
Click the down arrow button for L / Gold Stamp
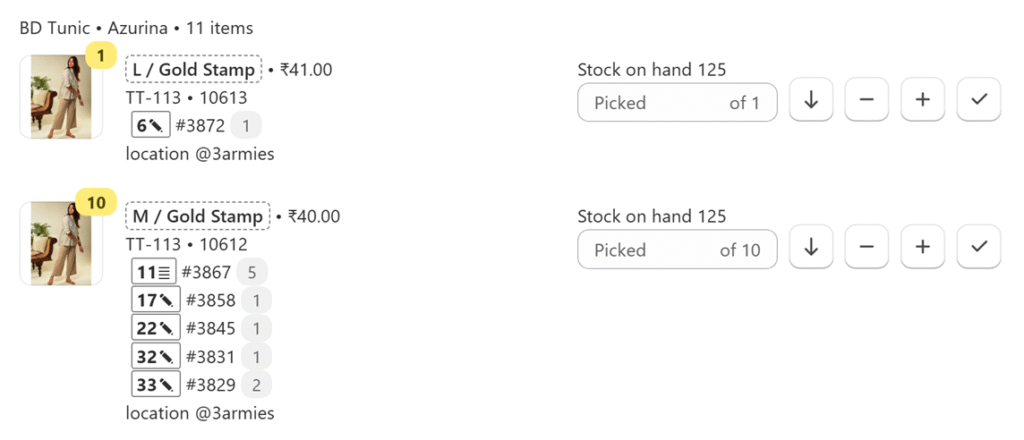(811, 101)
